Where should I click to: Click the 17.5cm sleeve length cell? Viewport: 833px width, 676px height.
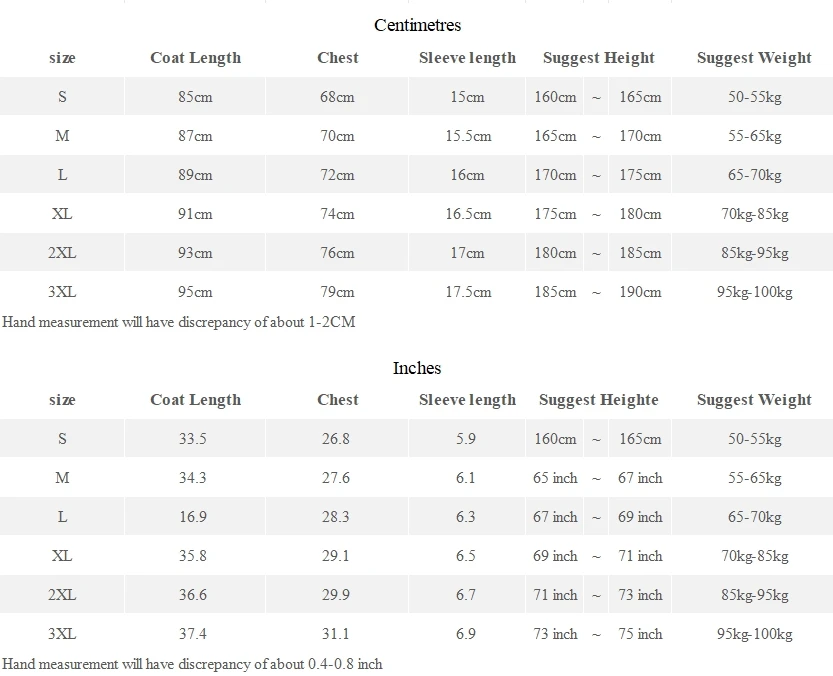(467, 292)
